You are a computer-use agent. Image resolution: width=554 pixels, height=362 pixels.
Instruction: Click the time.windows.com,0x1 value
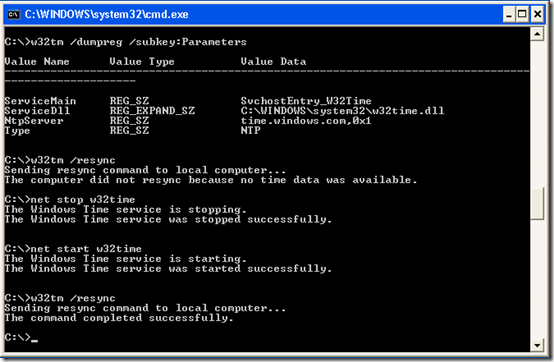(306, 121)
